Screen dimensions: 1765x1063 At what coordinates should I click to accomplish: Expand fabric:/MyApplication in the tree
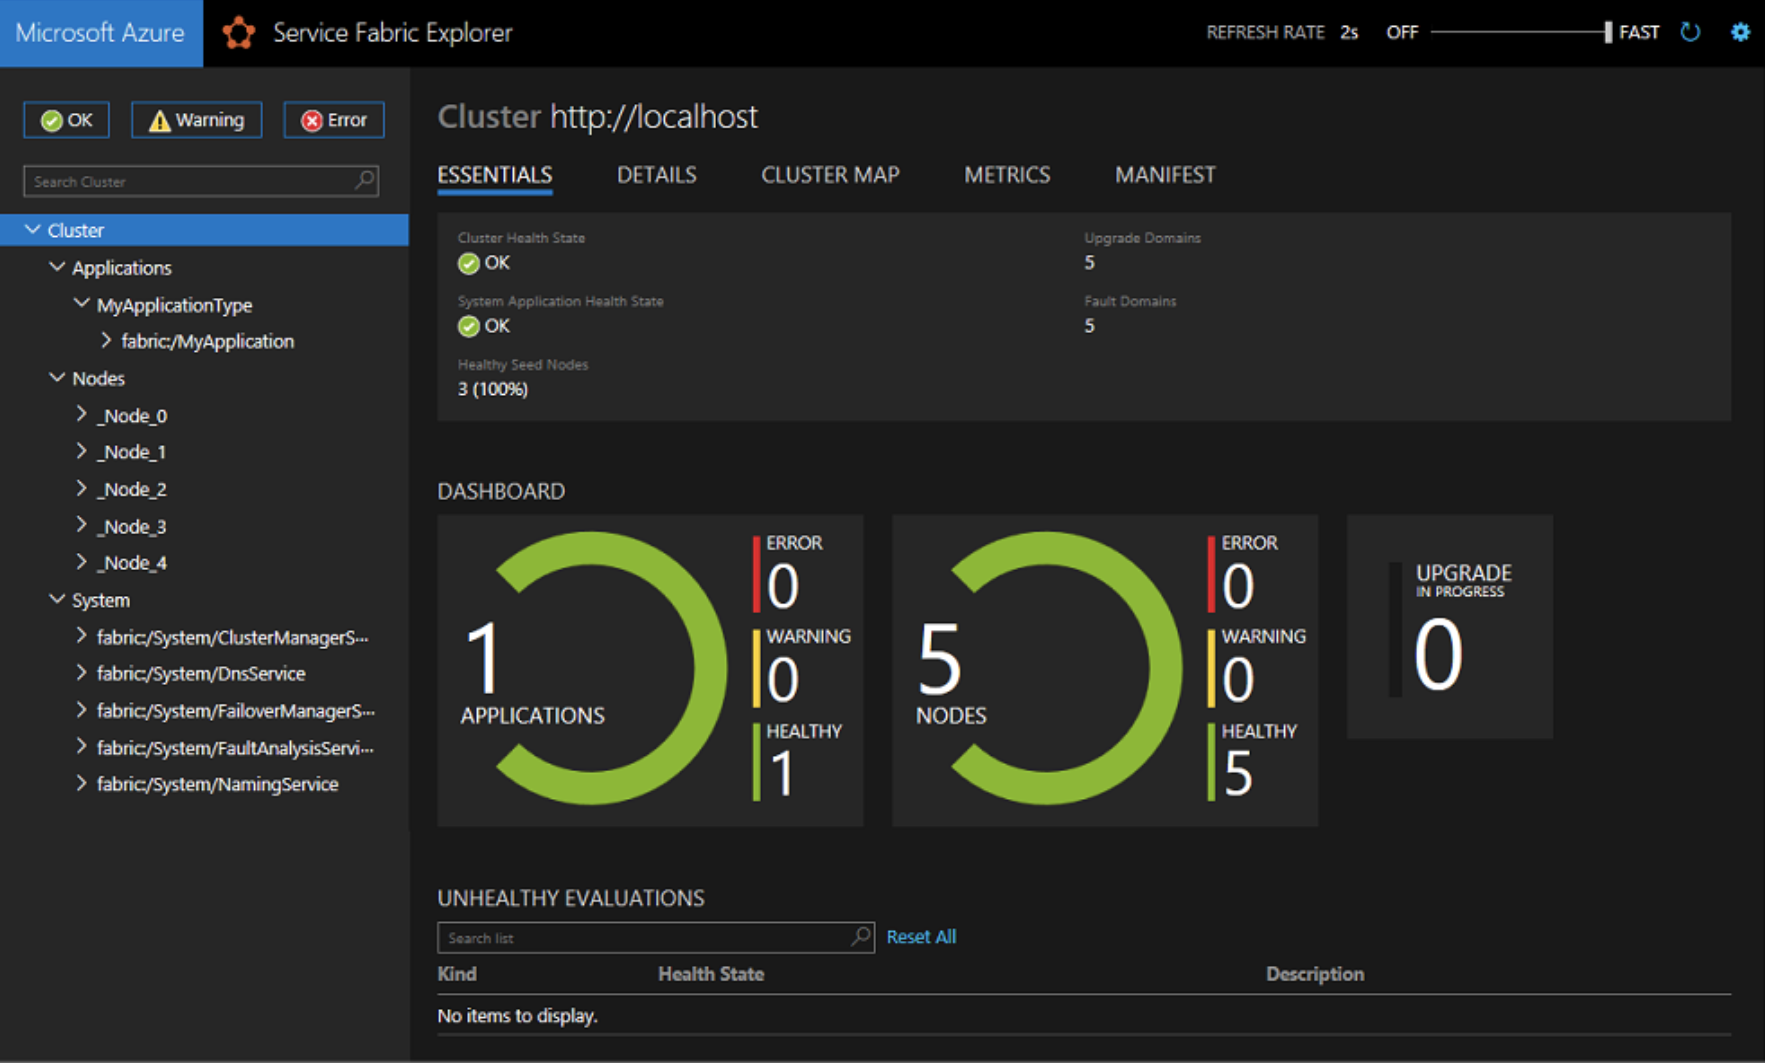click(x=106, y=341)
